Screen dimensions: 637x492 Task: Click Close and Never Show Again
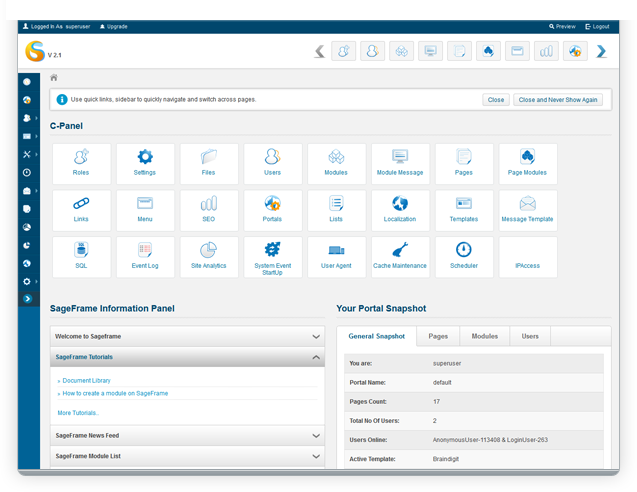coord(558,100)
